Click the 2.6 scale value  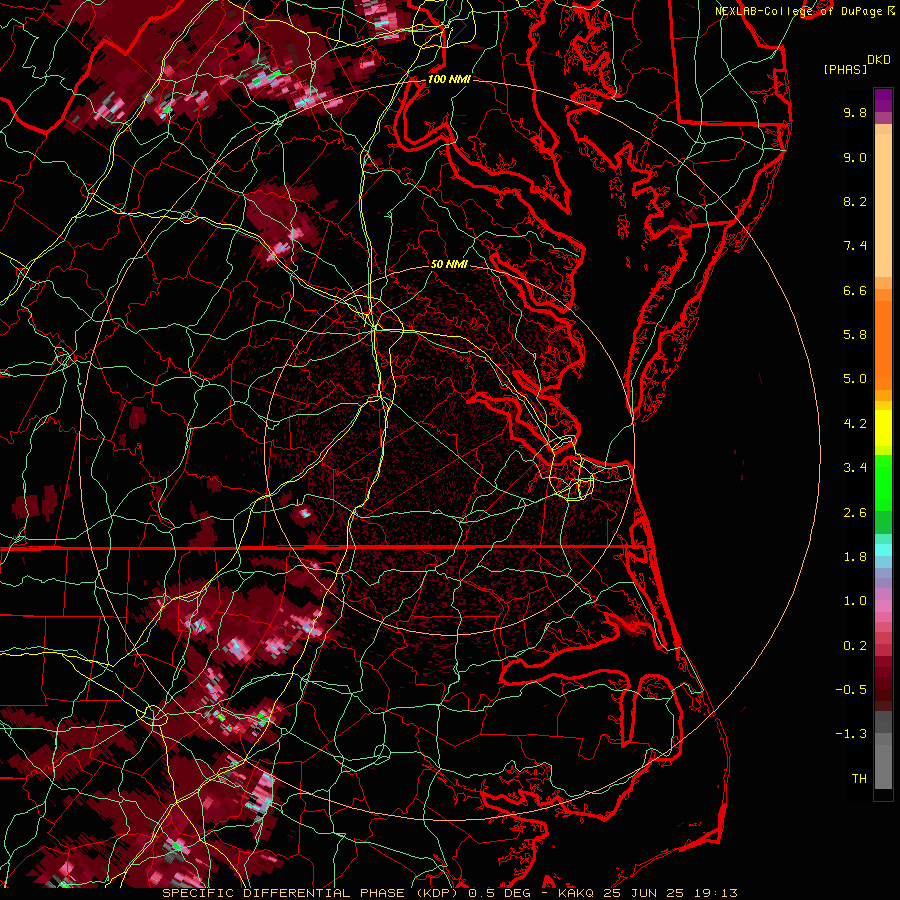(855, 513)
